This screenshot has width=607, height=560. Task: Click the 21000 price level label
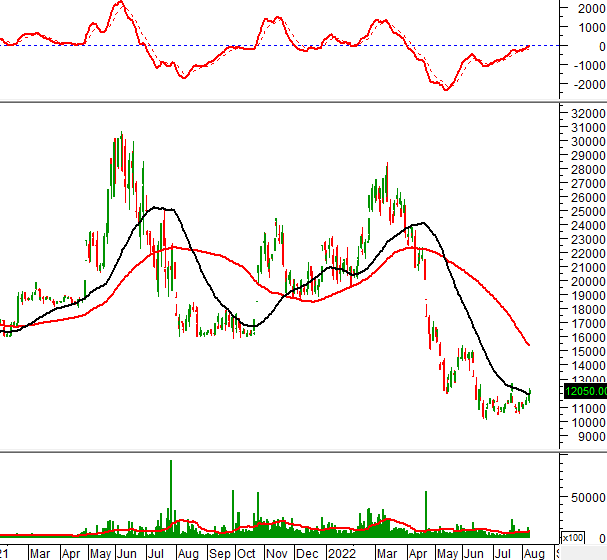pos(588,267)
